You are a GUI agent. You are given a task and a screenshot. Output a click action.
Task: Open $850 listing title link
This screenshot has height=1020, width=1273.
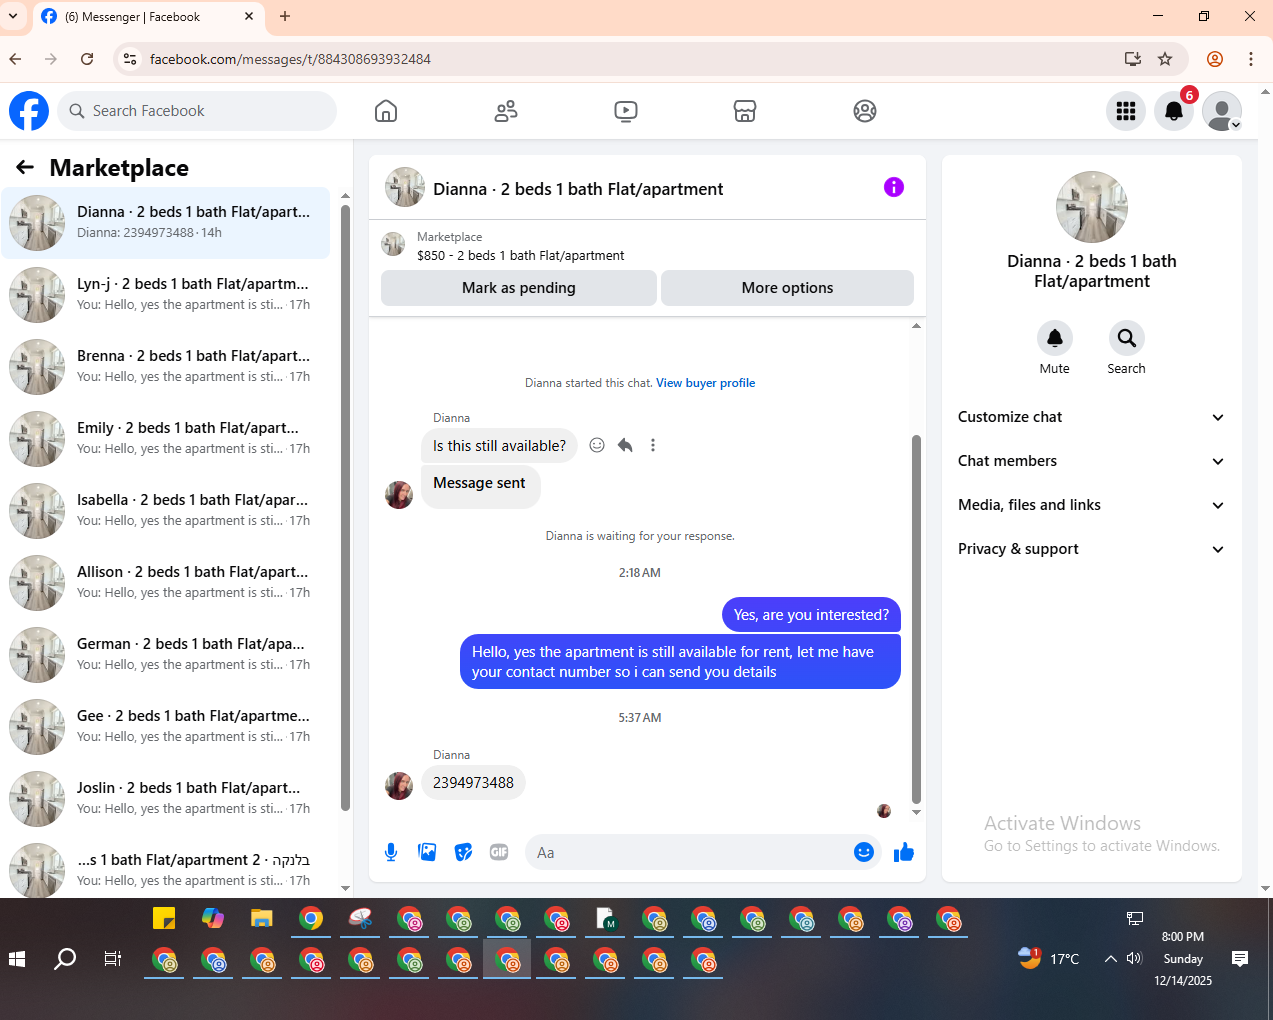tap(520, 255)
